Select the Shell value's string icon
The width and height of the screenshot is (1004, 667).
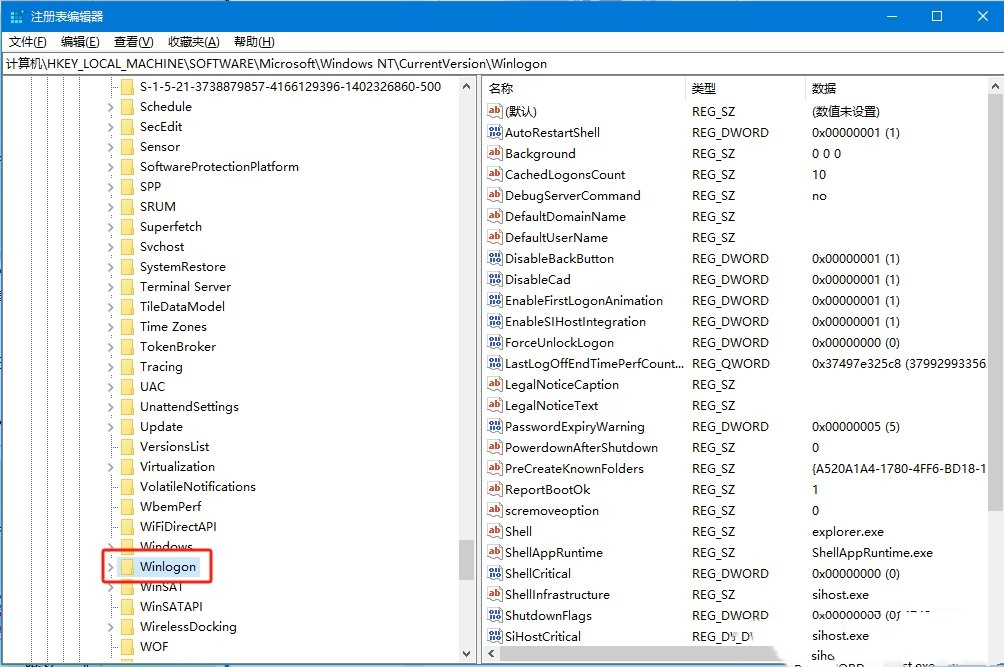(494, 531)
